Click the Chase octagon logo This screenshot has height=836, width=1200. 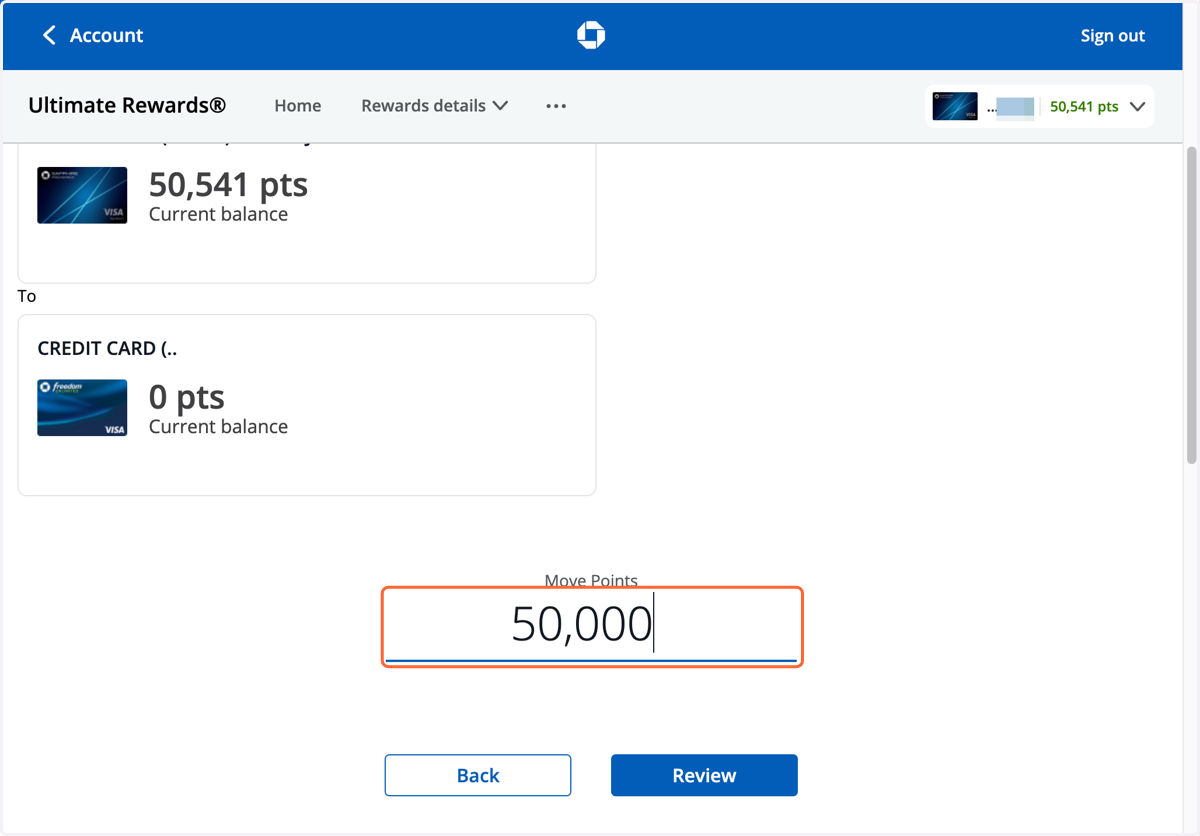point(591,35)
